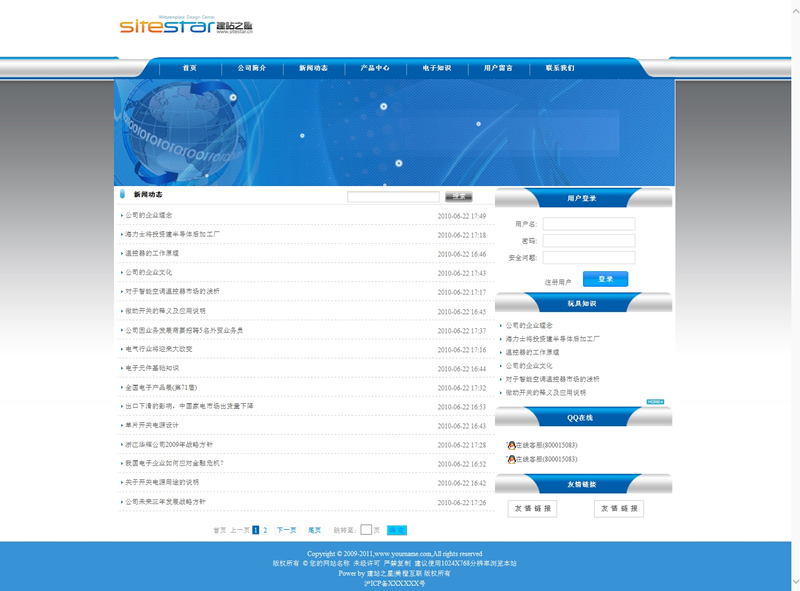Go to 公司简介 in the navigation bar

click(x=252, y=68)
